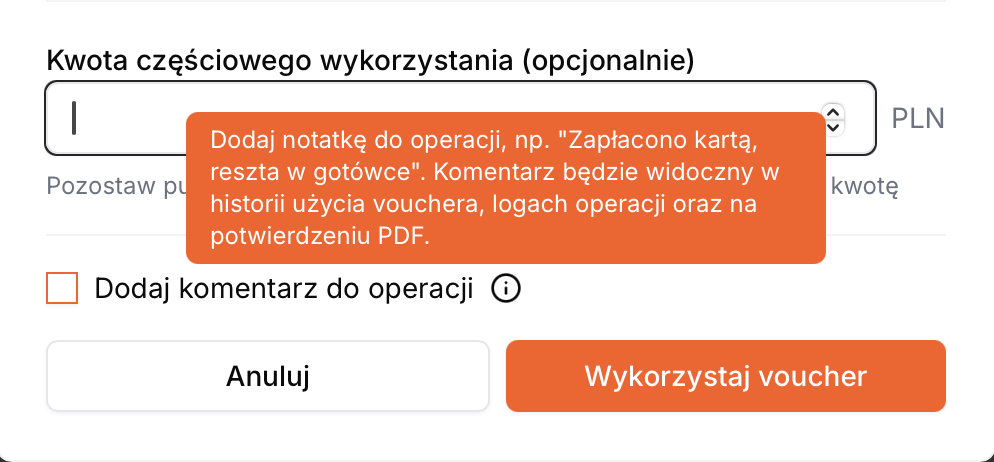Viewport: 994px width, 462px height.
Task: Click the "Kwota częściowego wykorzystania (opcjonalnie)" label
Action: coord(370,60)
